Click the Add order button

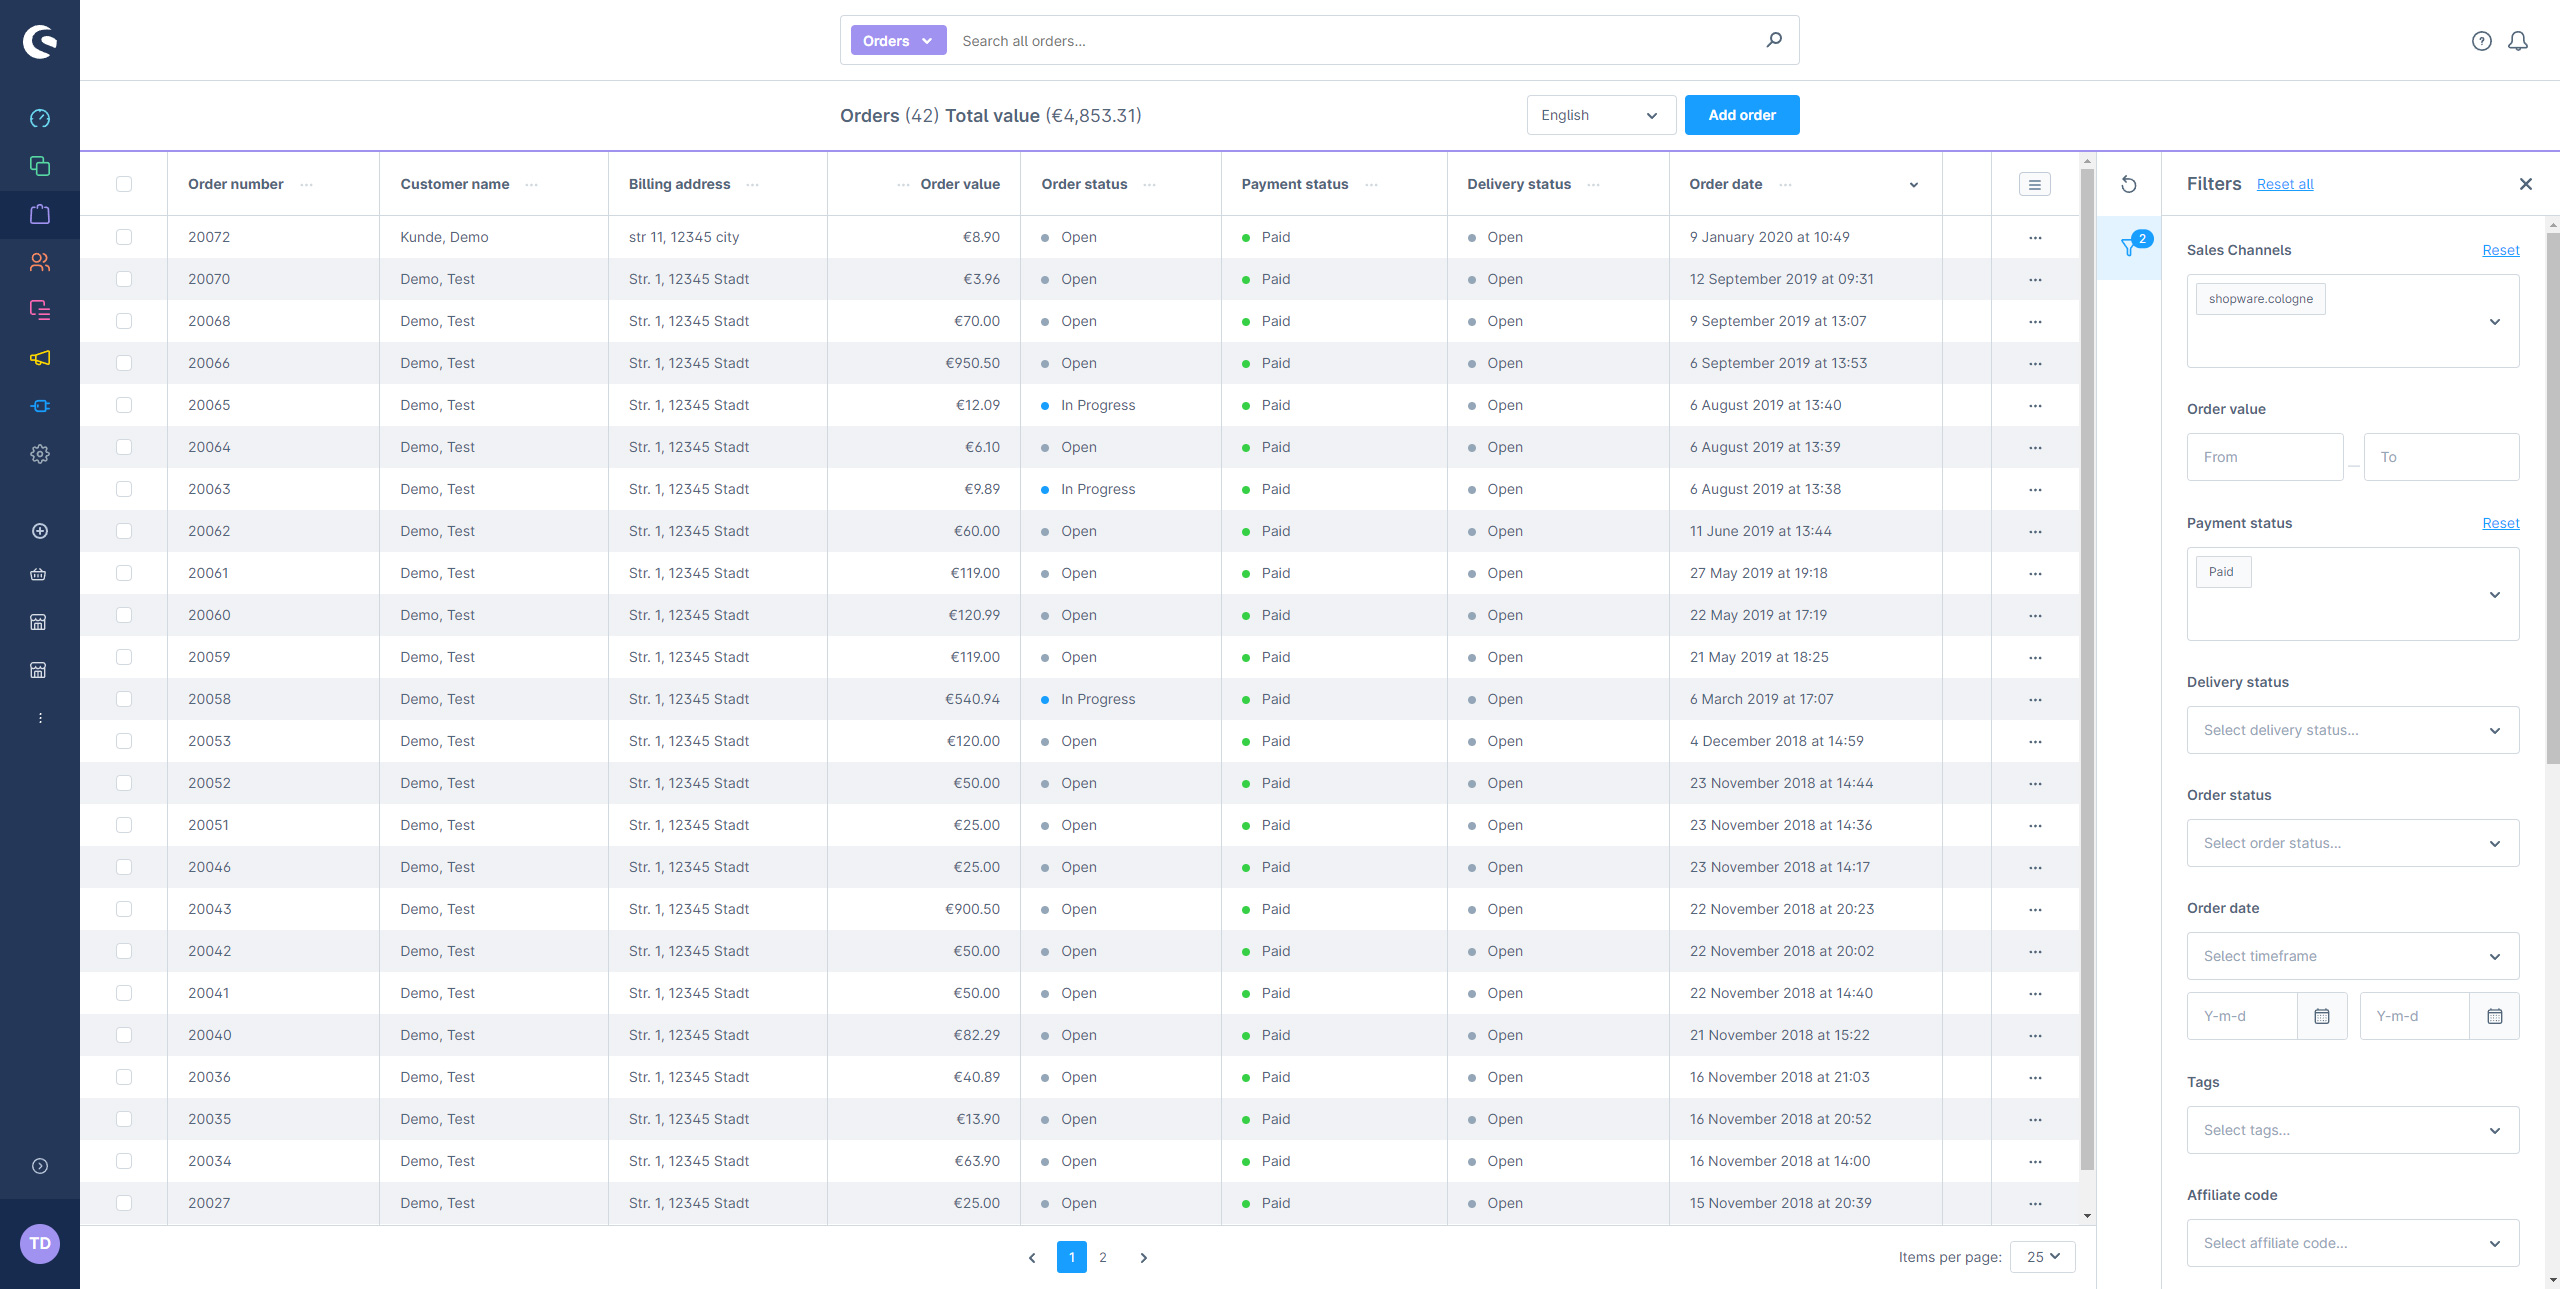tap(1741, 115)
